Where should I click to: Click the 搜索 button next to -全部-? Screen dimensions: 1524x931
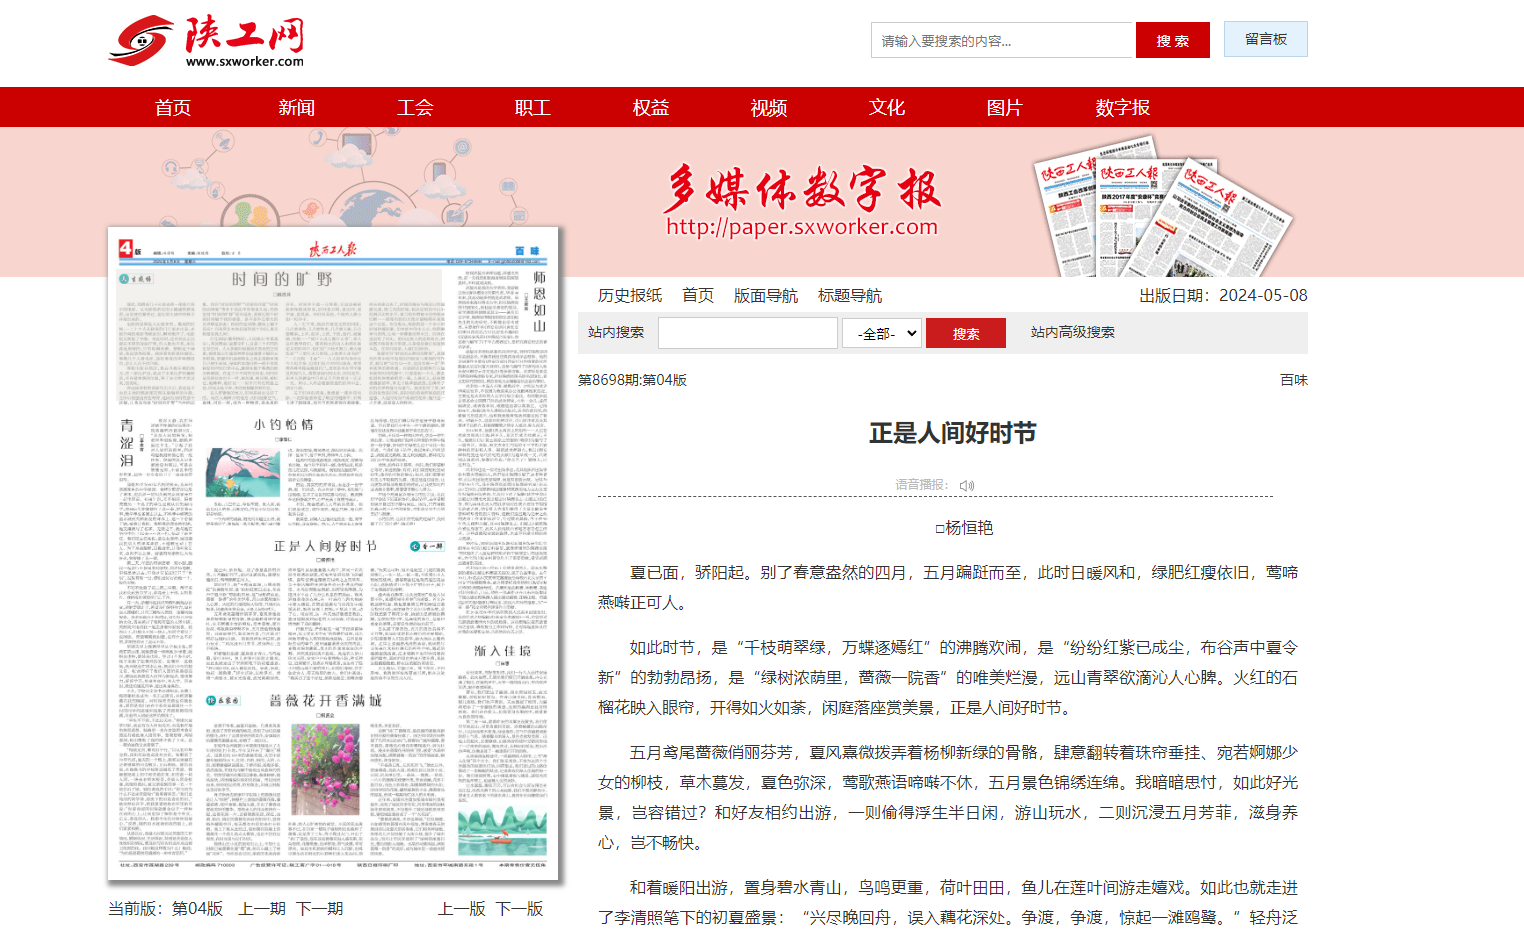point(966,333)
